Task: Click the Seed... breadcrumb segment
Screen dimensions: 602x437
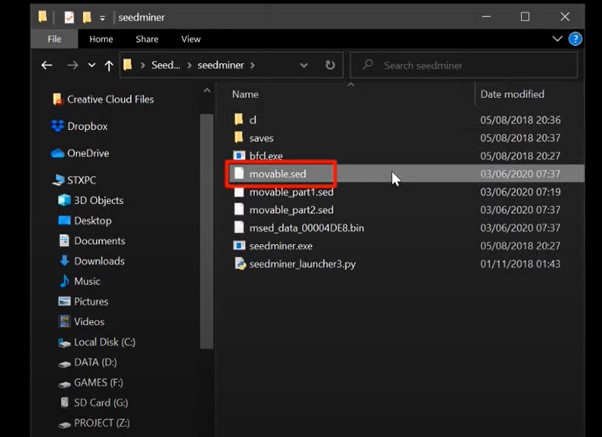Action: click(165, 65)
